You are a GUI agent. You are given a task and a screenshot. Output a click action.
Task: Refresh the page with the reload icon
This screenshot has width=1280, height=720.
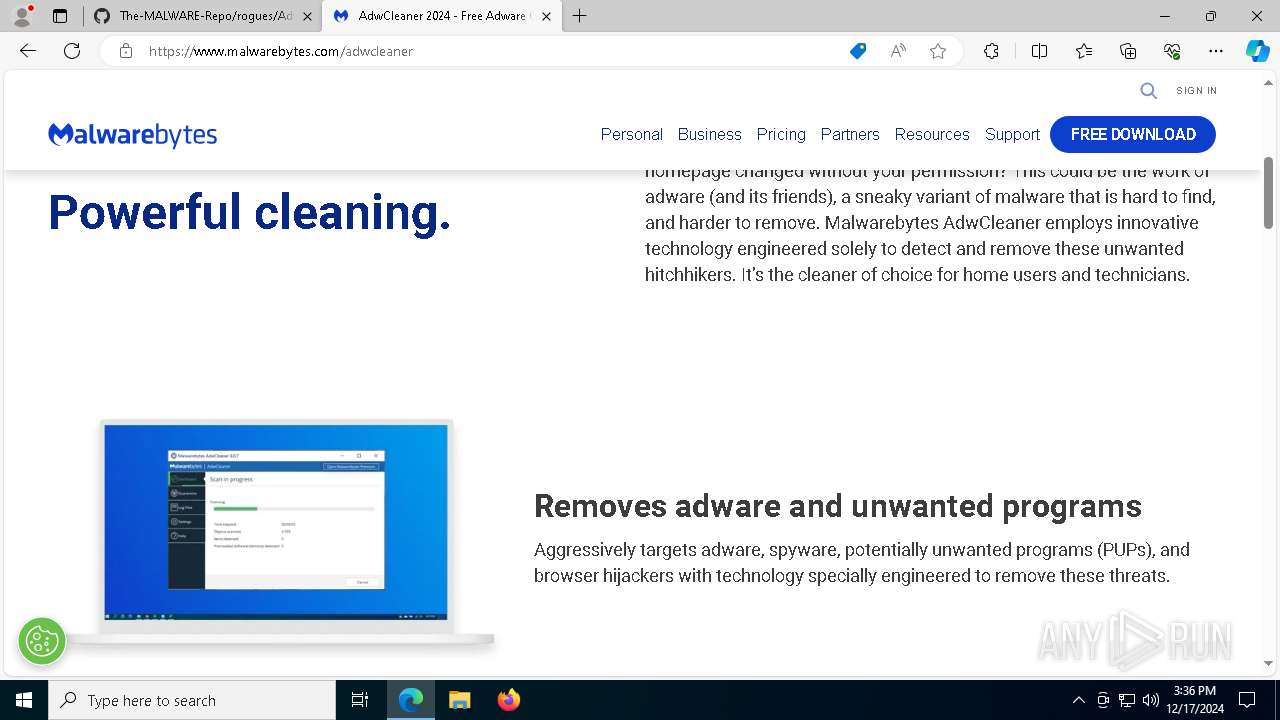(72, 51)
